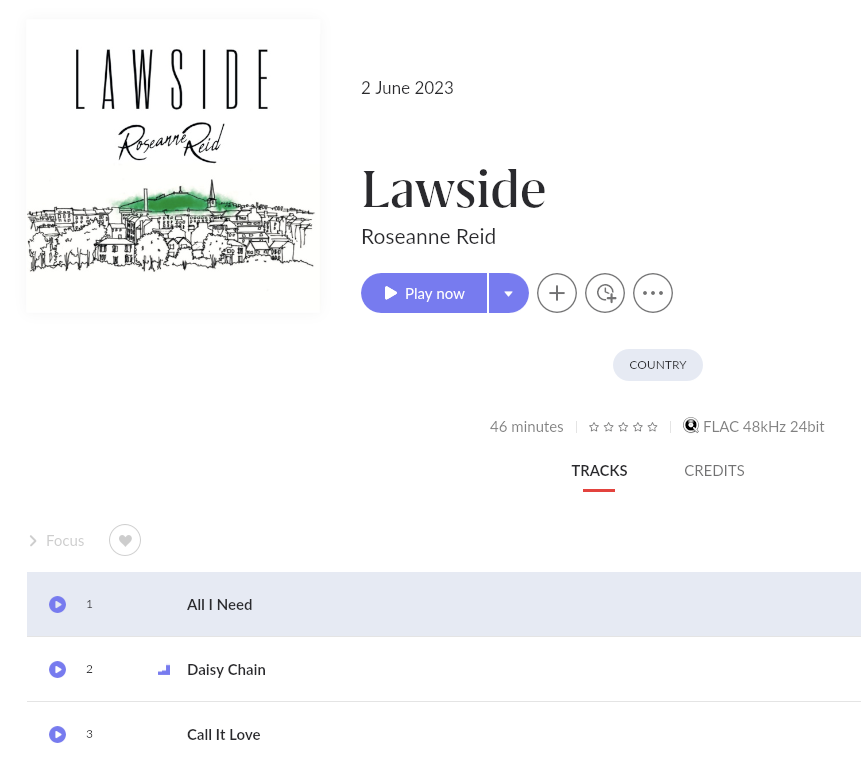The height and width of the screenshot is (757, 861).
Task: Switch to the TRACKS tab
Action: [x=599, y=471]
